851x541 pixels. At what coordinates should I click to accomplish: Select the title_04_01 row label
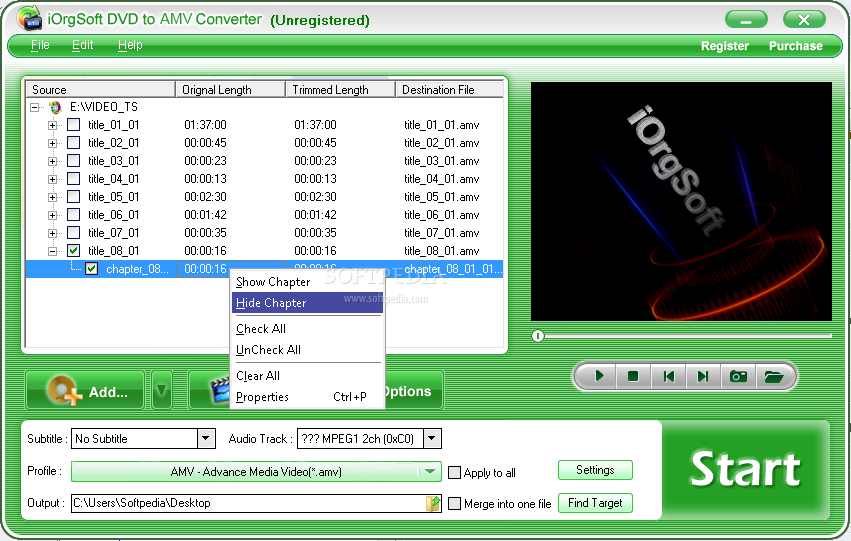(113, 179)
